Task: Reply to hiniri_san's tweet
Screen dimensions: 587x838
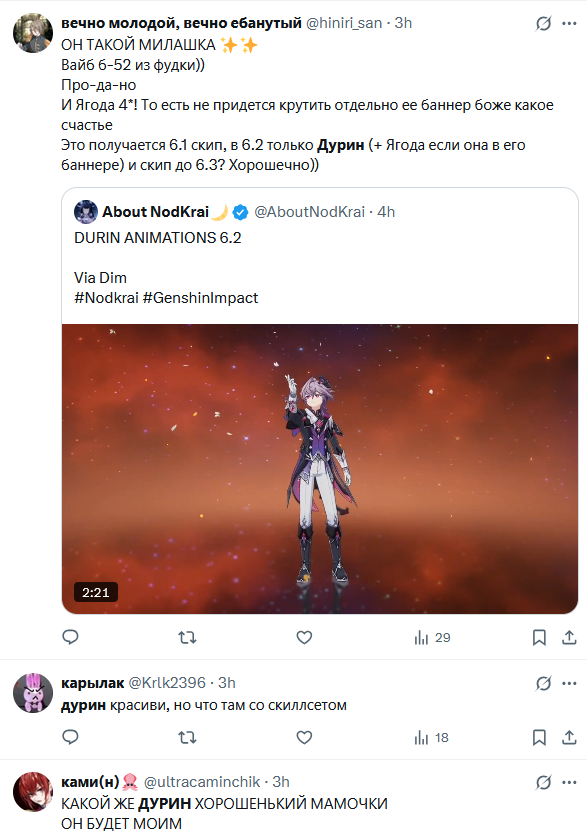Action: 71,637
